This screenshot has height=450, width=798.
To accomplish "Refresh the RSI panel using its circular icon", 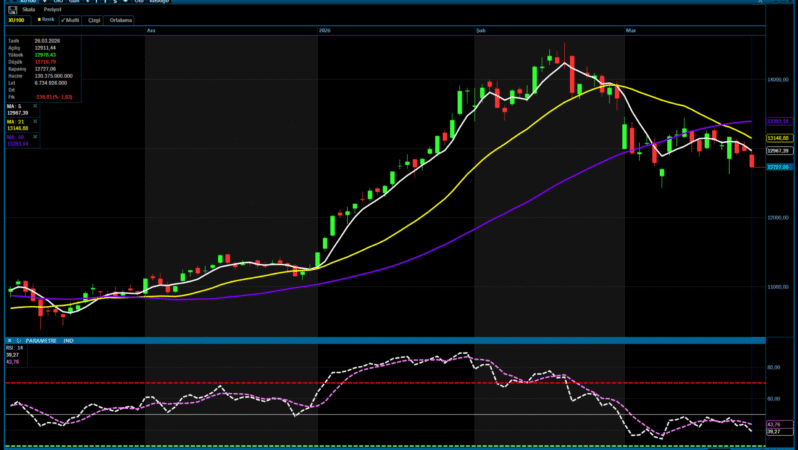I will (x=18, y=340).
